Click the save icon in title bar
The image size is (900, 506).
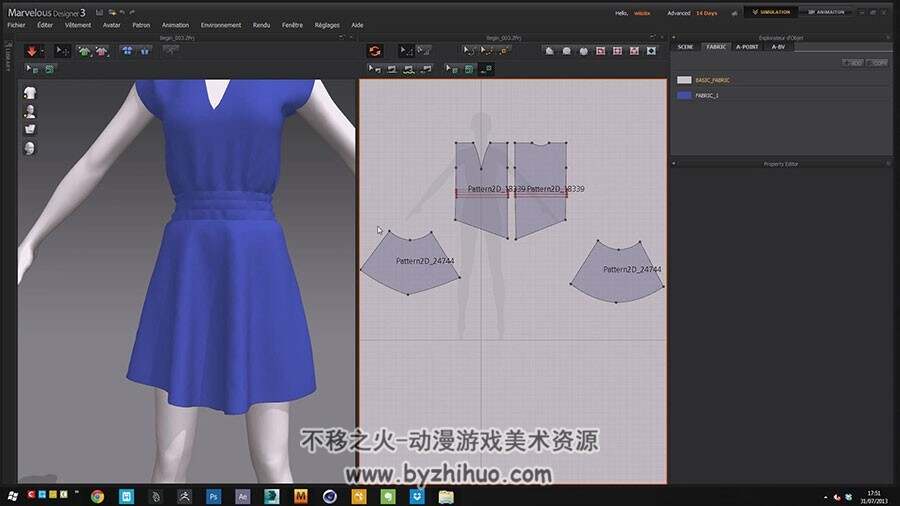coord(99,12)
